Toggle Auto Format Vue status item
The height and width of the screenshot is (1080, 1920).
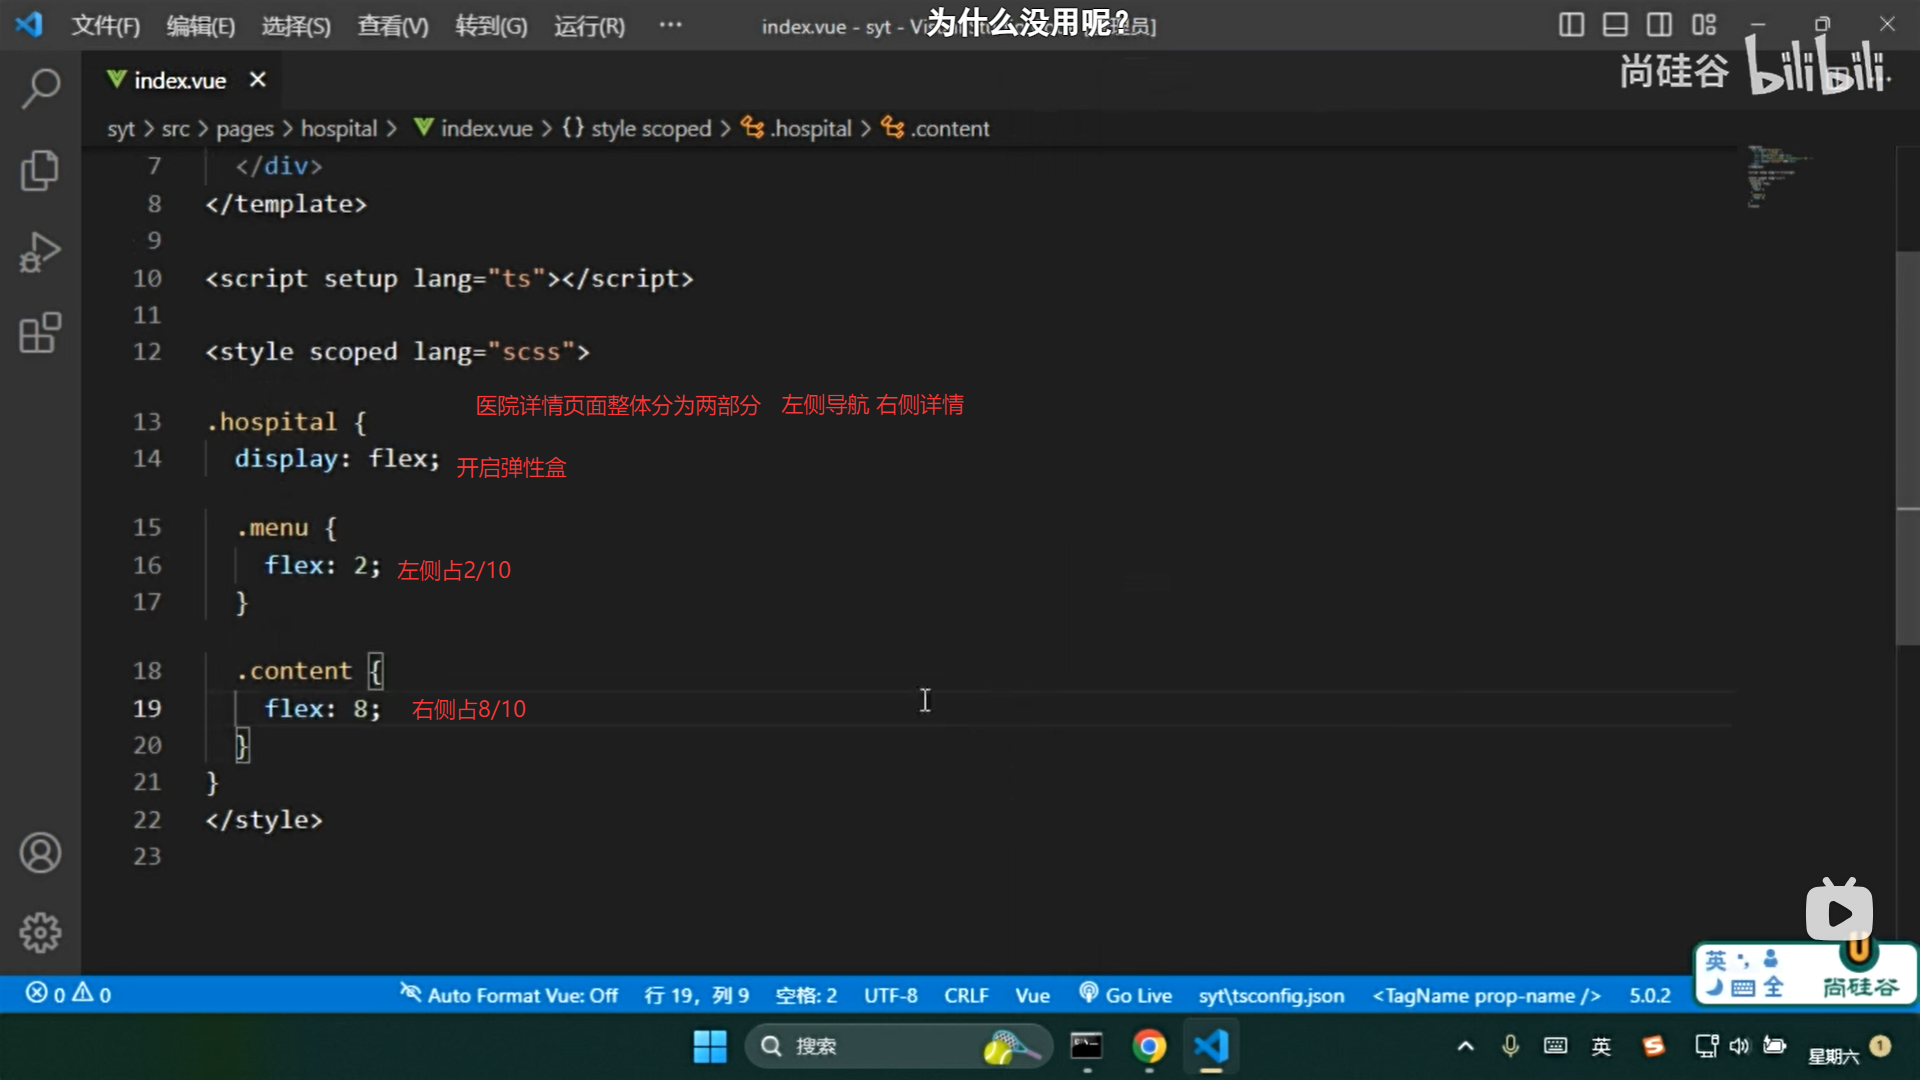509,995
